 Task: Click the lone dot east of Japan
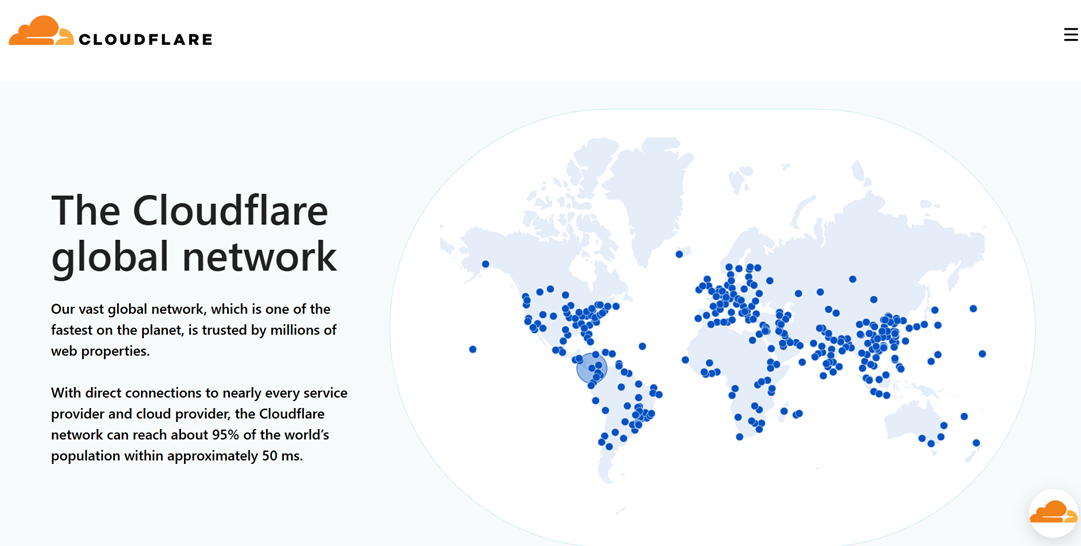tap(973, 309)
